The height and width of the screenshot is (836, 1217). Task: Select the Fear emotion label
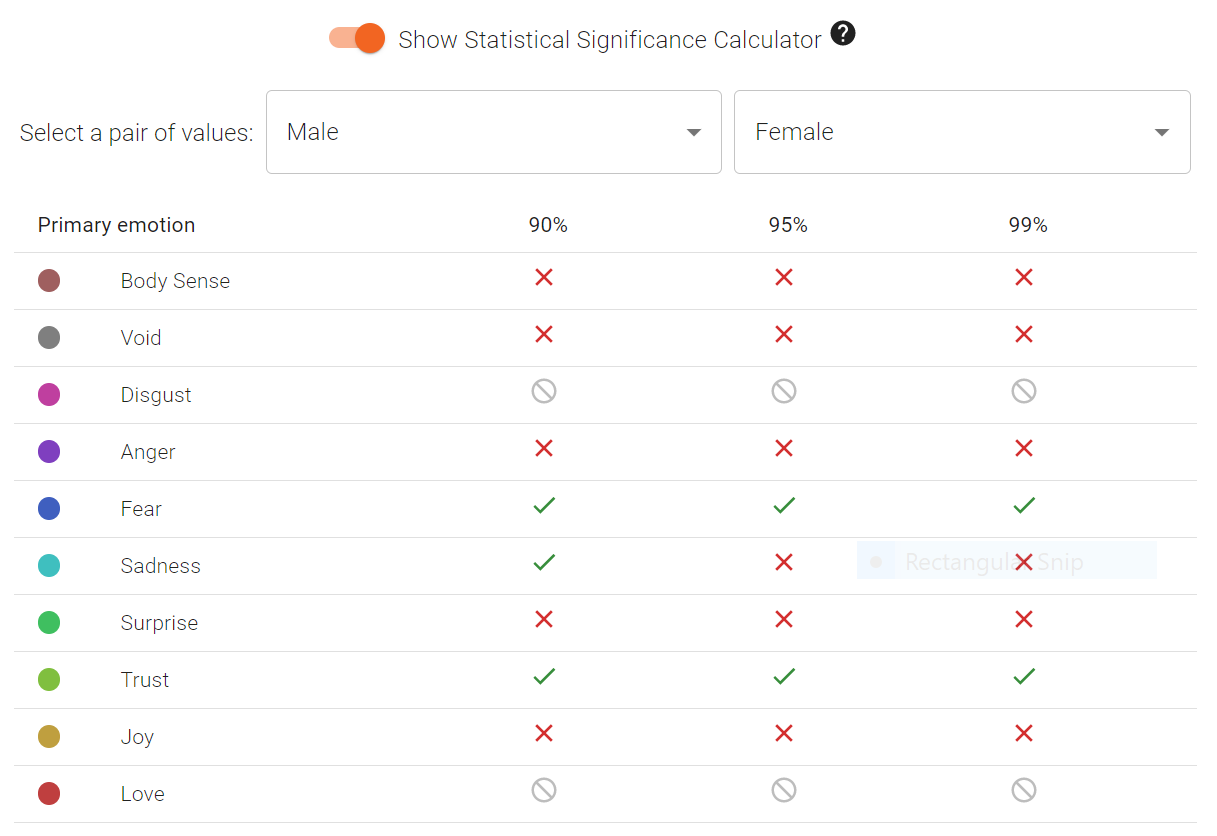[x=140, y=508]
